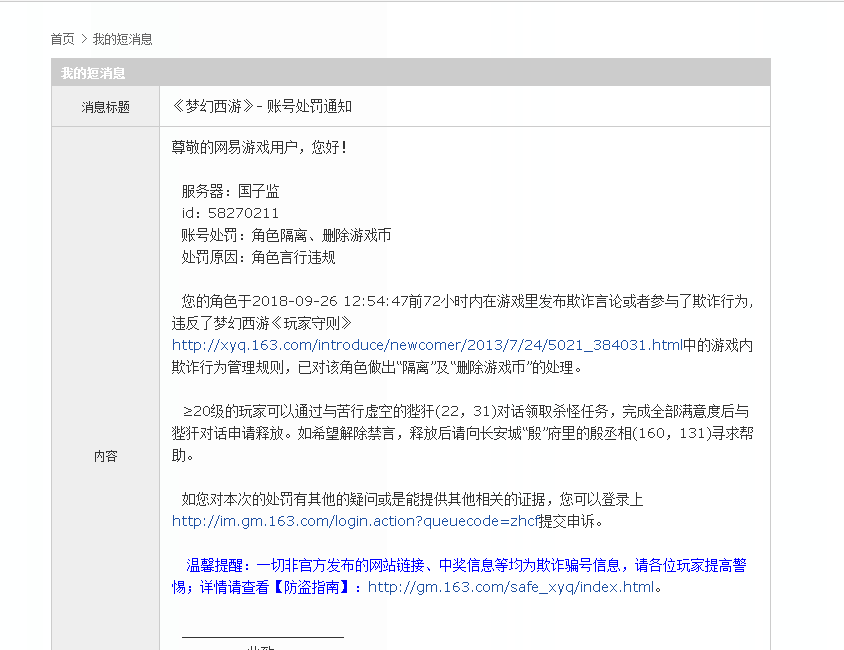Click the blue 温馨提醒 warning line

tap(466, 566)
